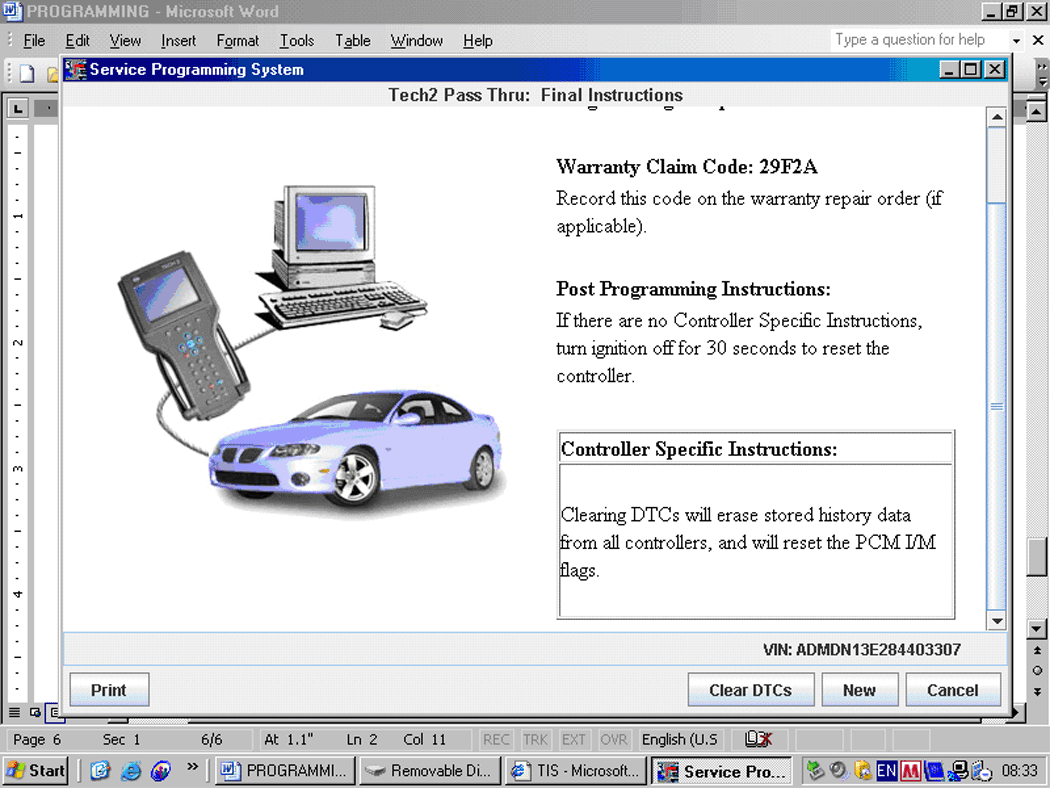
Task: Toggle REC macro recording indicator
Action: pyautogui.click(x=496, y=740)
